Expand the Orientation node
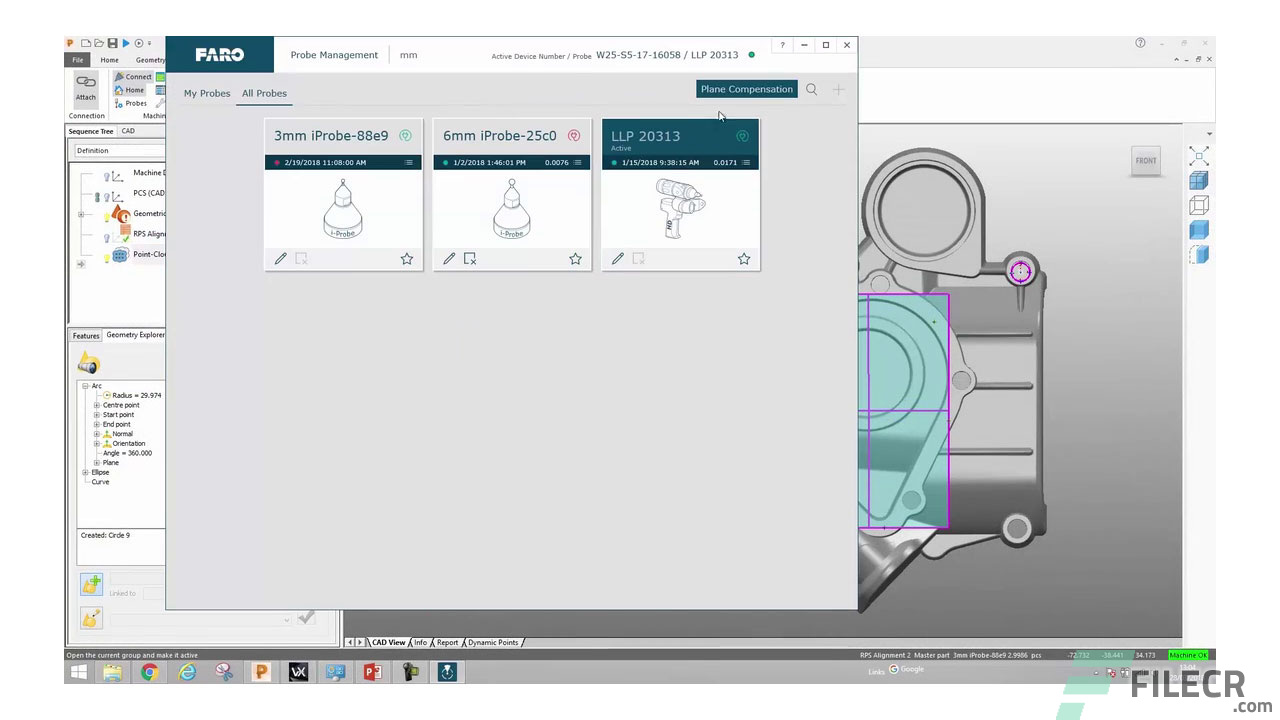This screenshot has height=720, width=1280. coord(97,443)
